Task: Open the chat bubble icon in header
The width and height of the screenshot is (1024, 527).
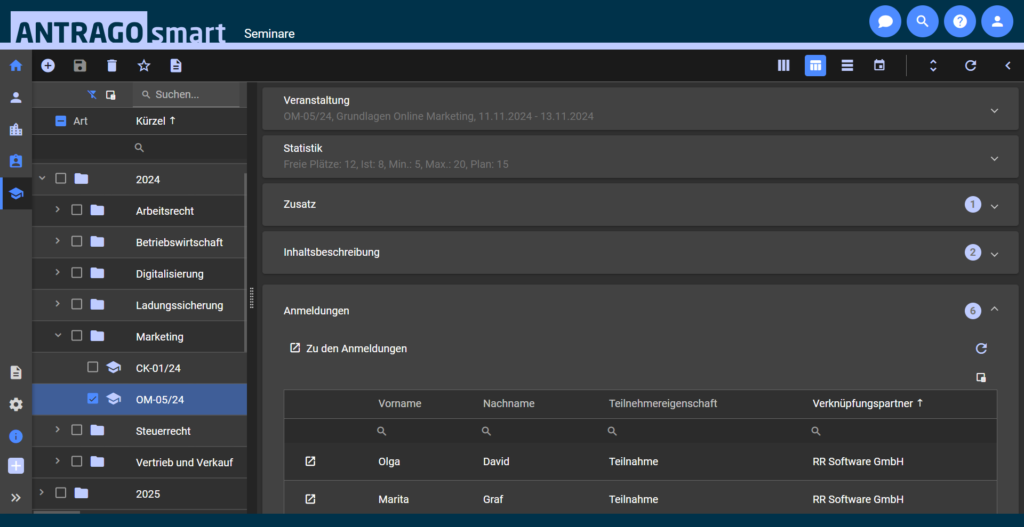Action: tap(884, 20)
